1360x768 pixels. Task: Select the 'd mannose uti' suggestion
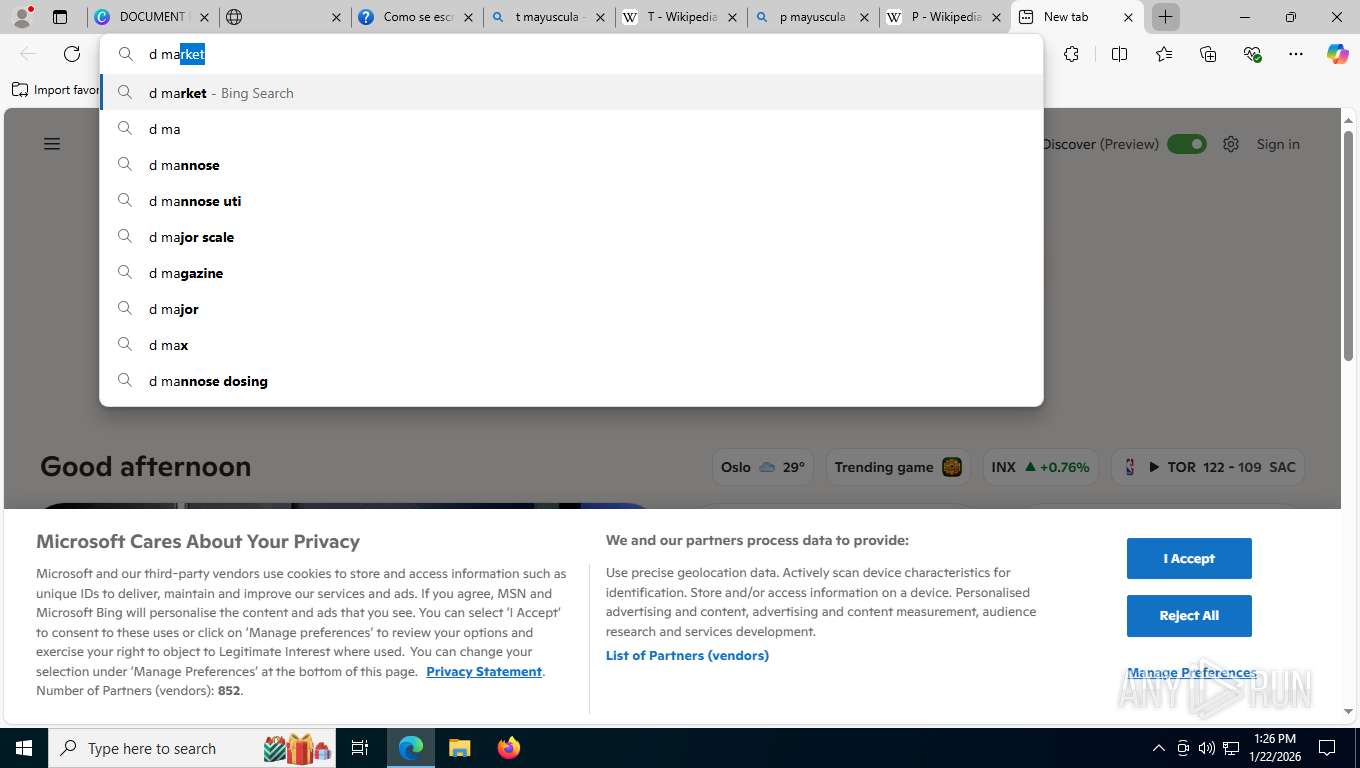[571, 201]
